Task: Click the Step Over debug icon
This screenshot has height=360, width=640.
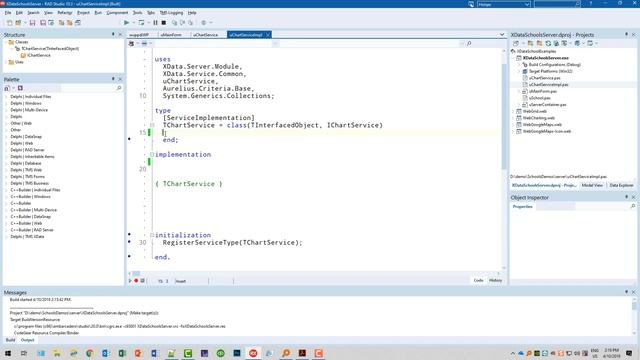Action: click(182, 23)
